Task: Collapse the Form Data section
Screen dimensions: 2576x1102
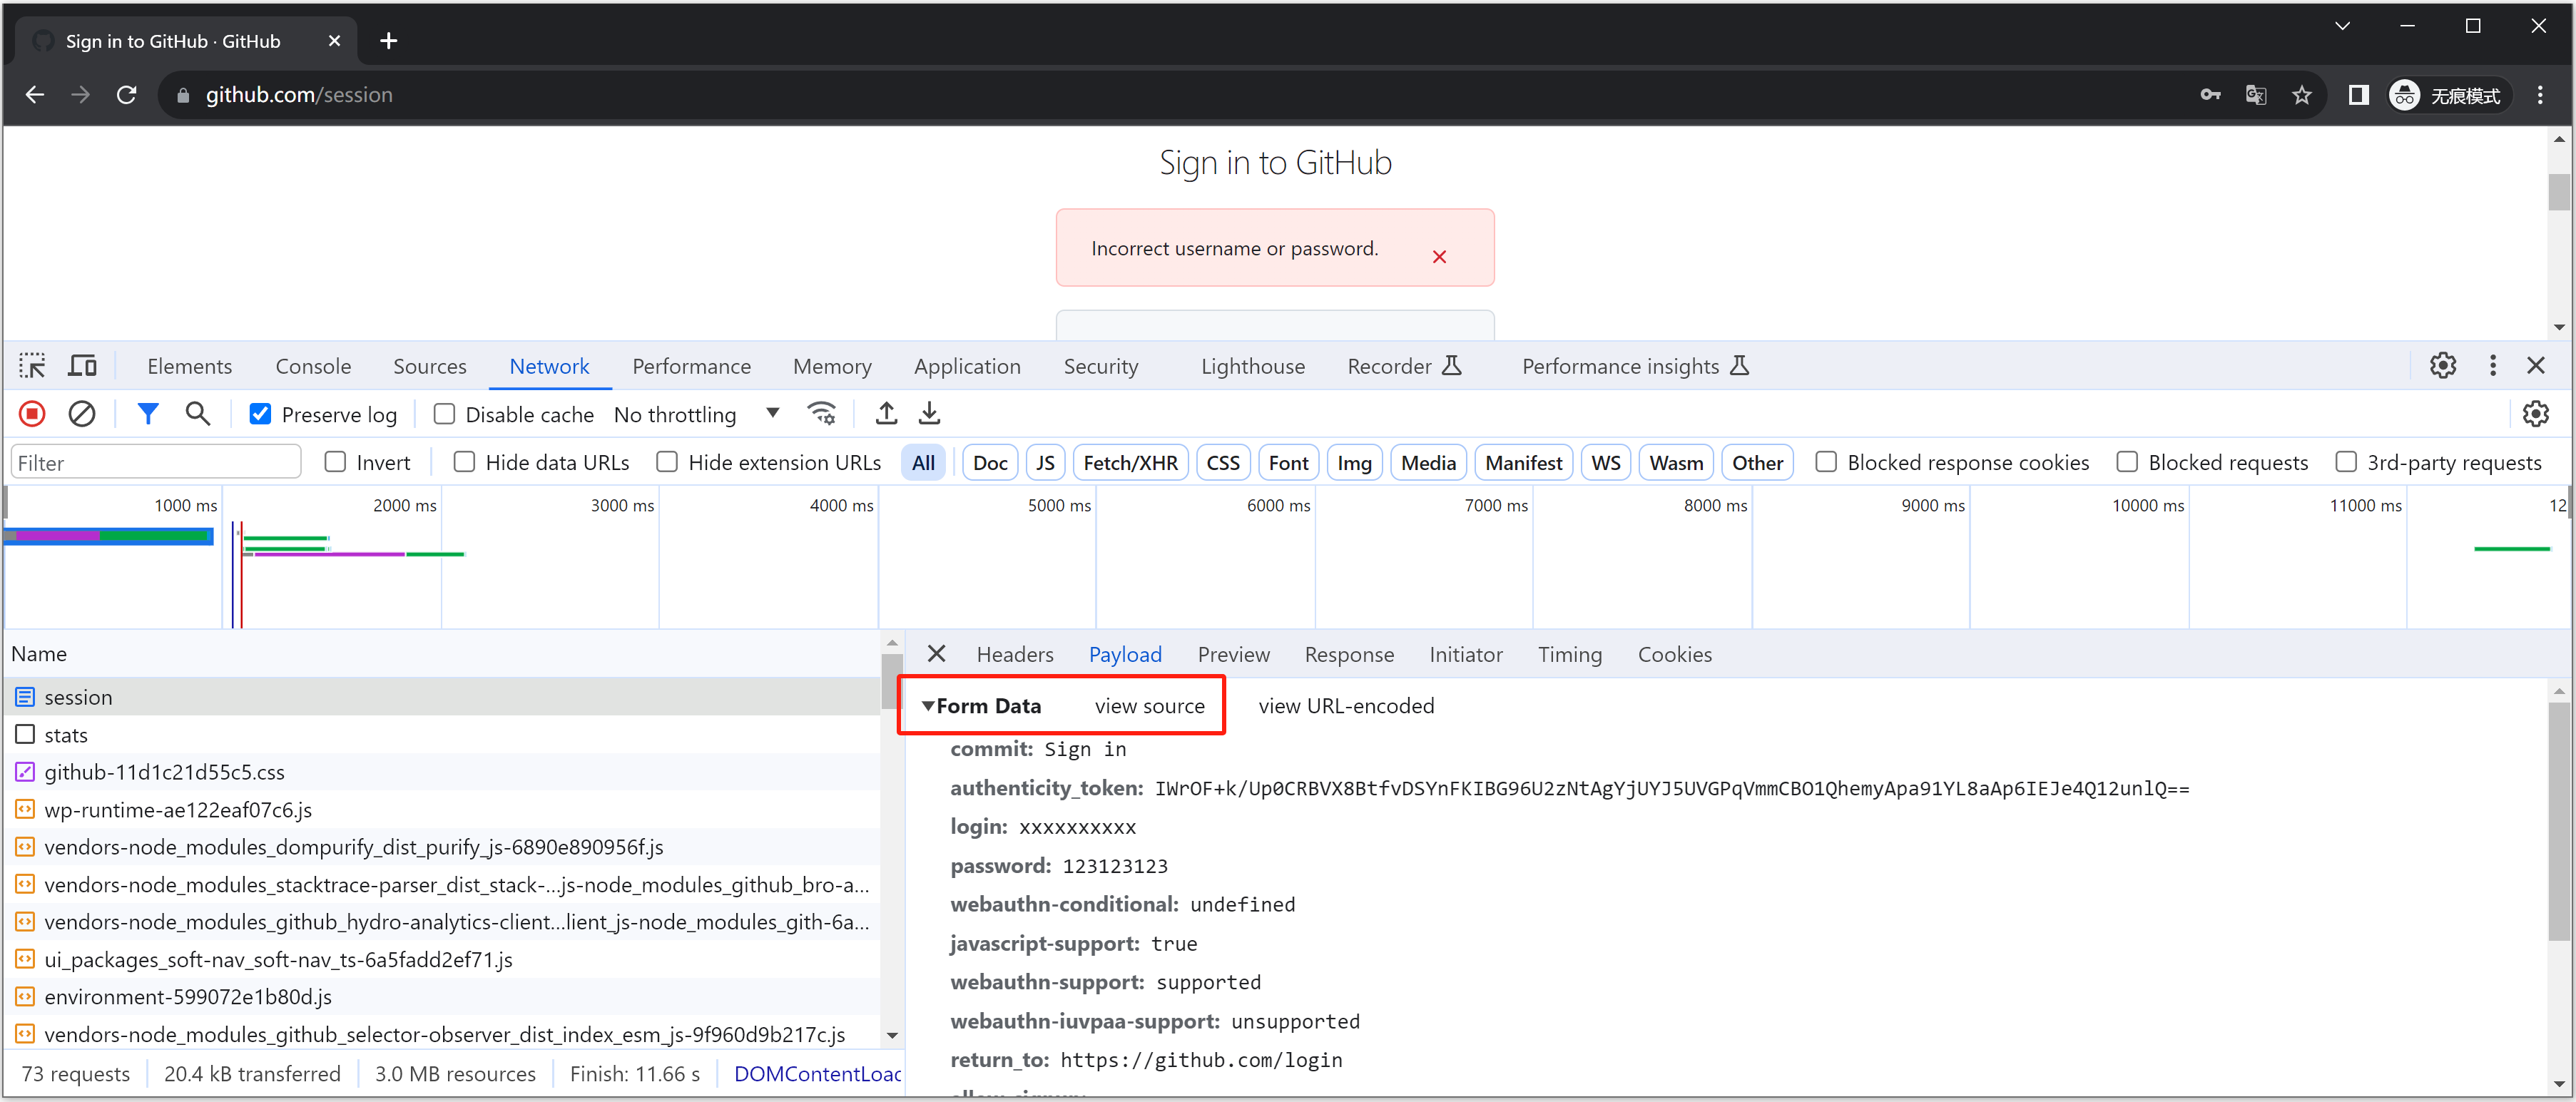Action: [928, 706]
